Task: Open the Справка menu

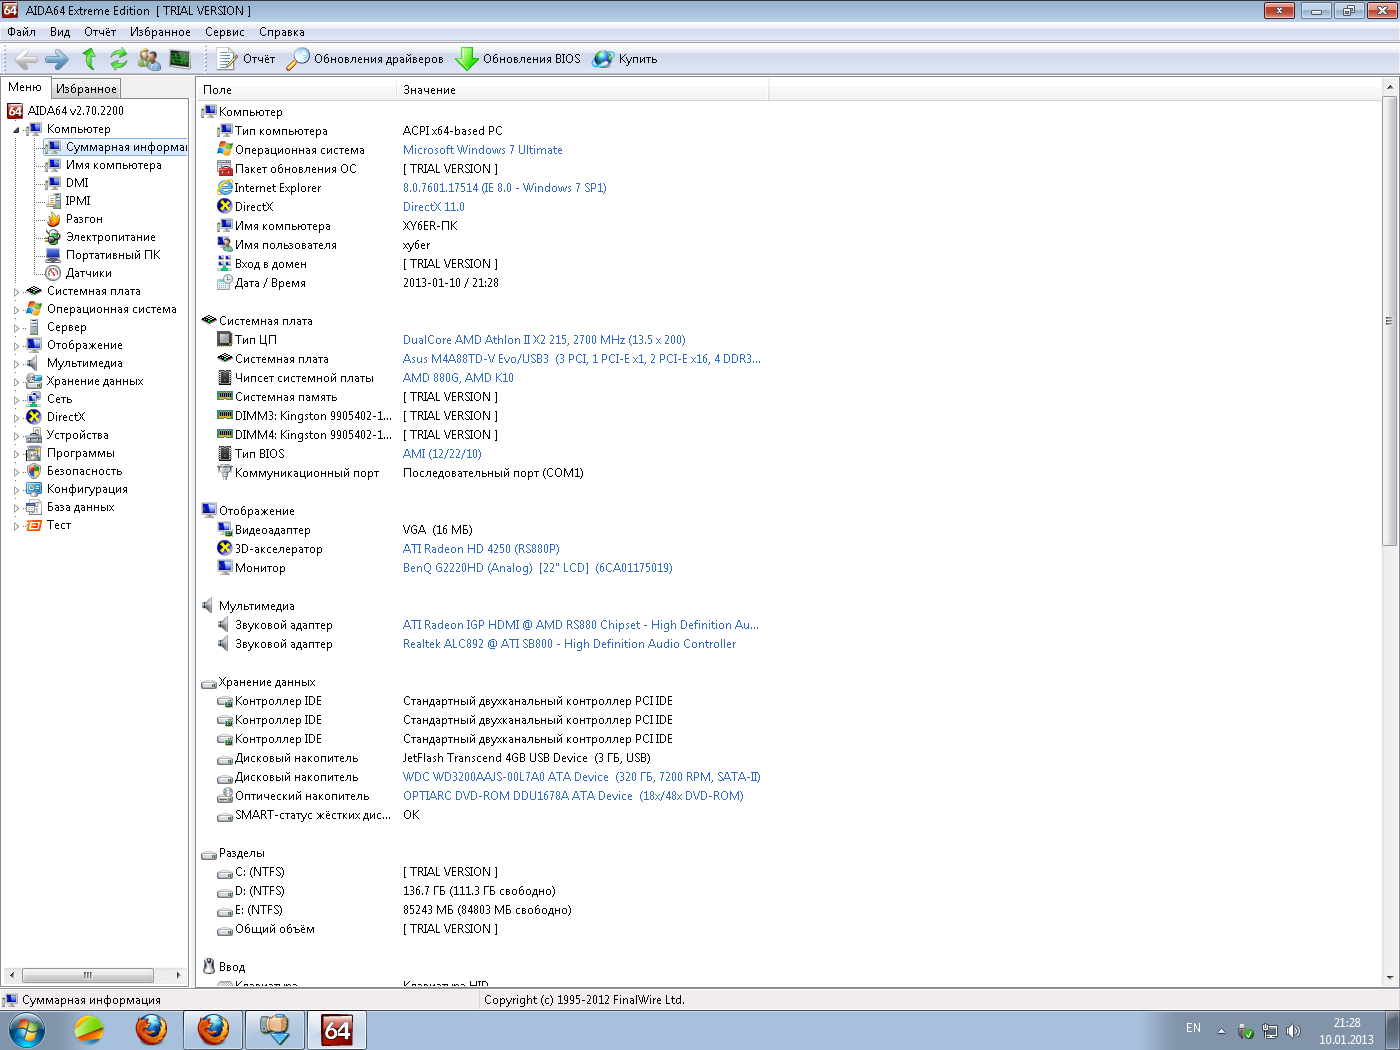Action: point(282,32)
